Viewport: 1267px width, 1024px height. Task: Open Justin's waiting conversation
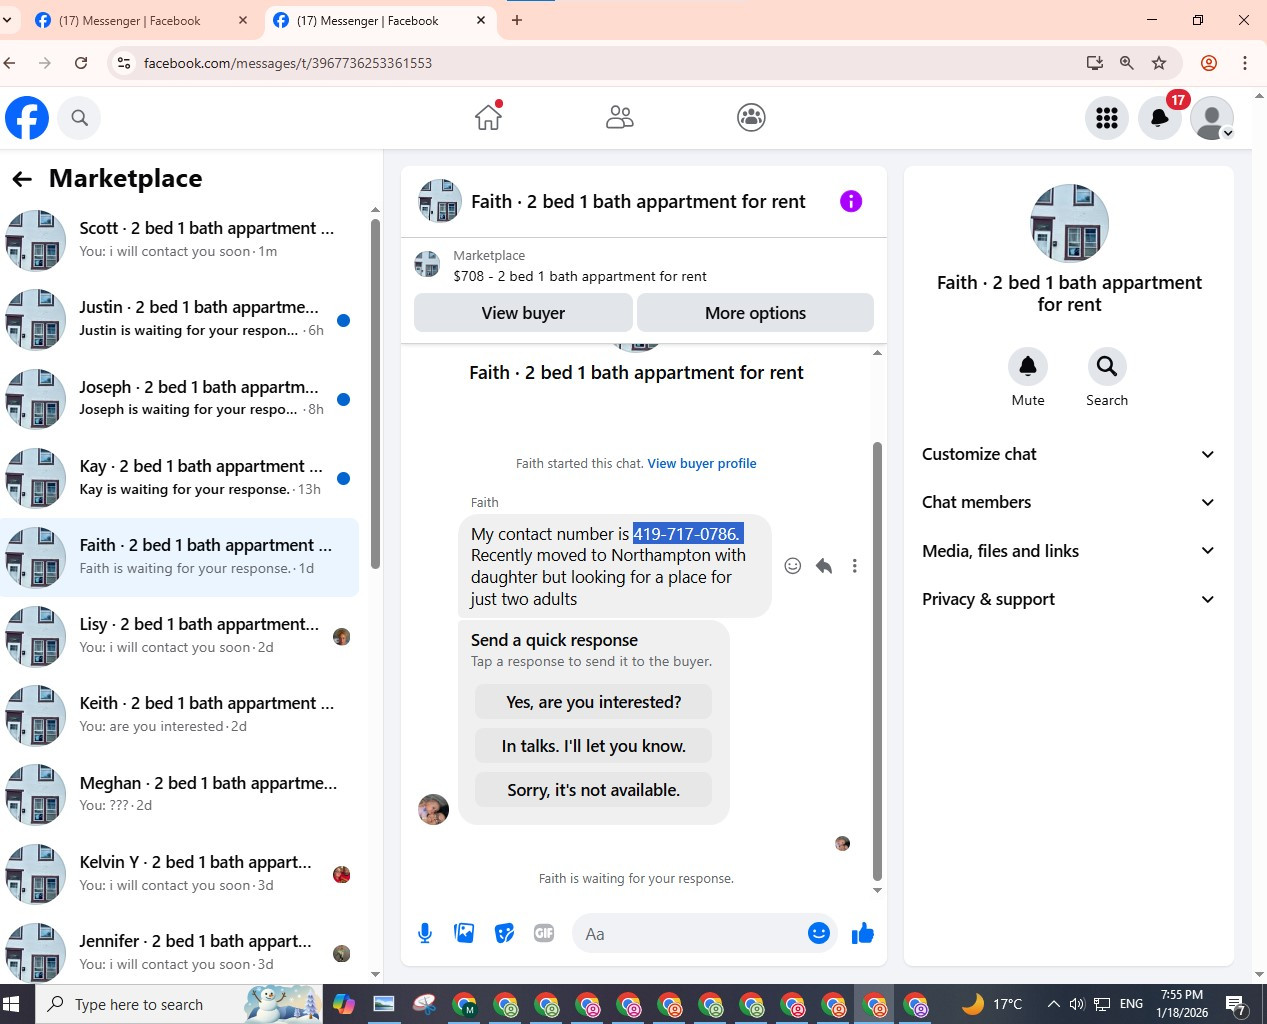pos(180,319)
